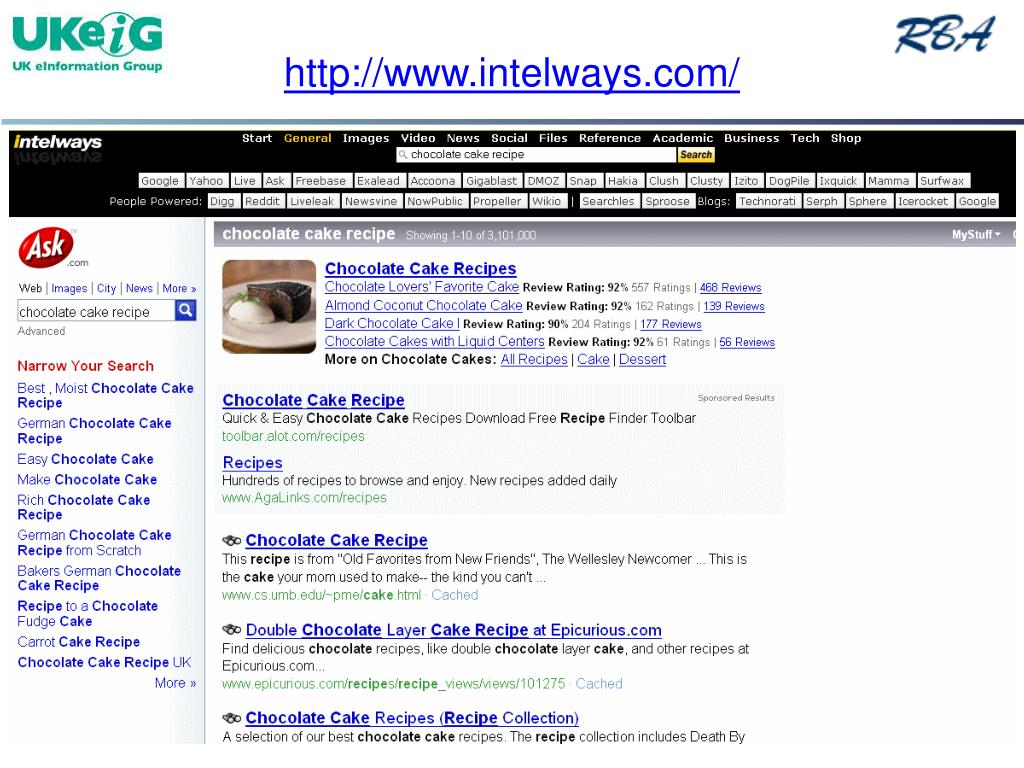Click Make Chocolate Cake suggestion

tap(87, 479)
